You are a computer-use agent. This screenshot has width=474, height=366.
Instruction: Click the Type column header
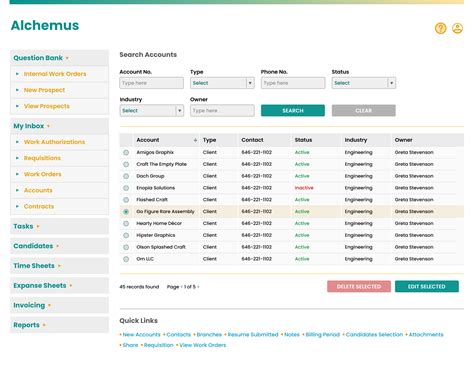(x=209, y=140)
